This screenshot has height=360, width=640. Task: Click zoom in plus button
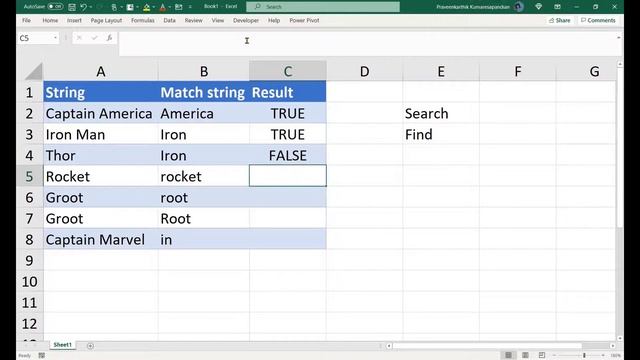tap(603, 356)
